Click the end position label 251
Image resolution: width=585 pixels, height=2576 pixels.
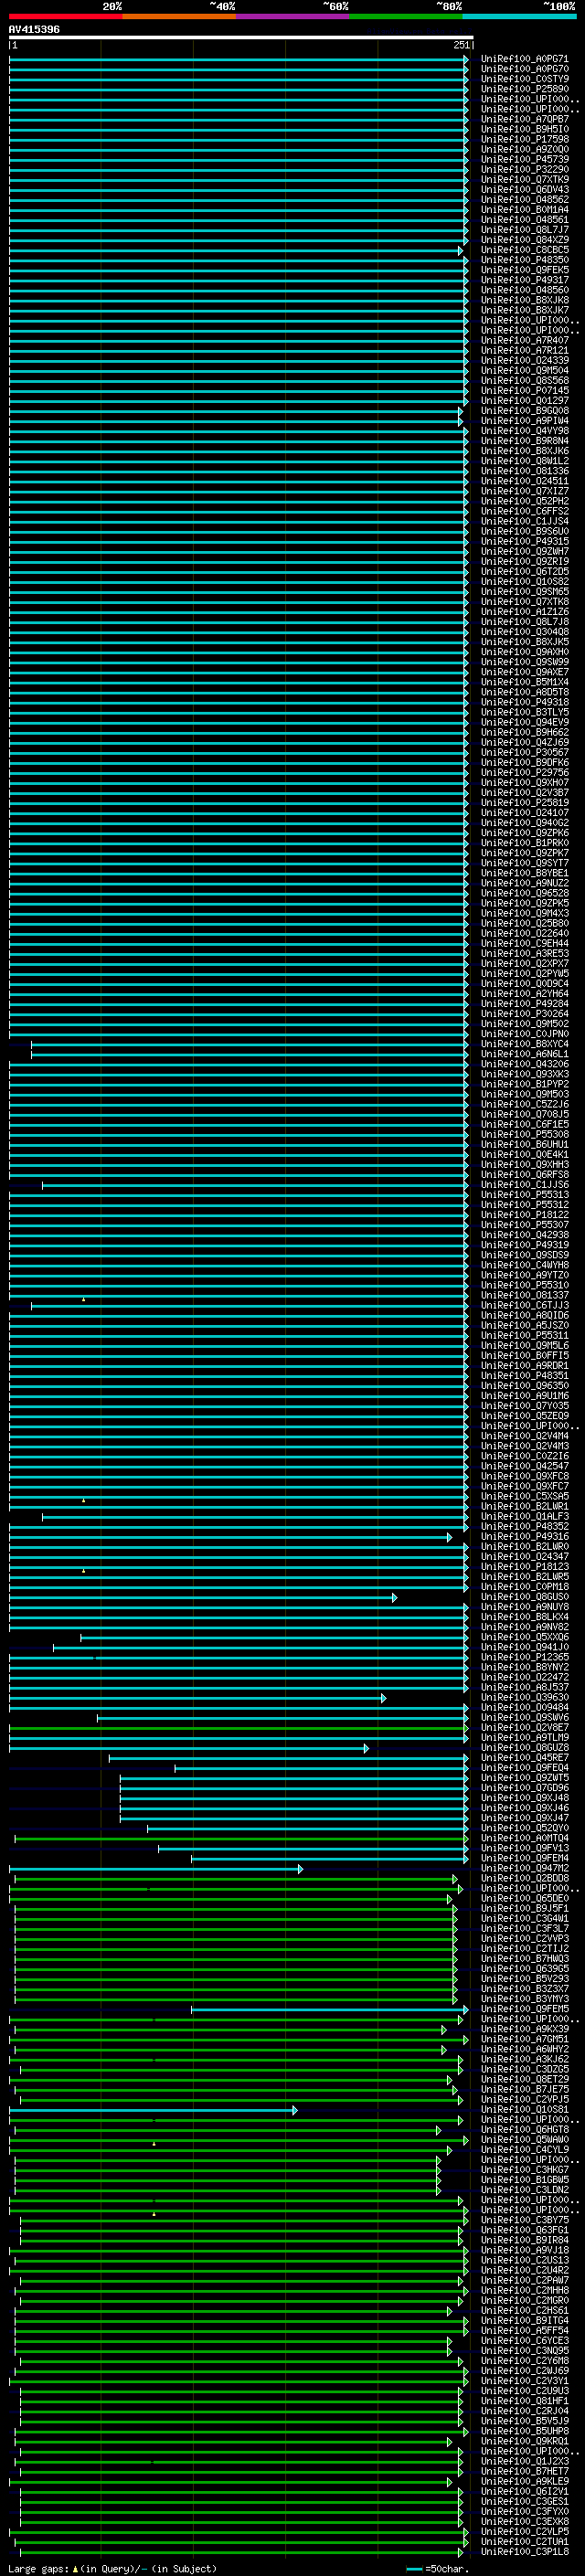pyautogui.click(x=461, y=45)
